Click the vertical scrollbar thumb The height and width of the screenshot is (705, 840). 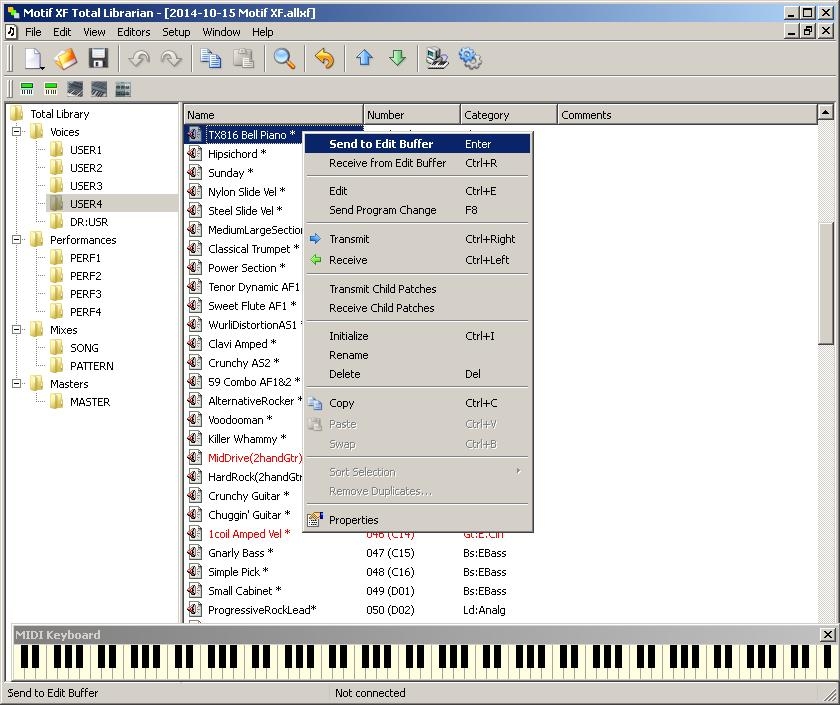[x=826, y=282]
